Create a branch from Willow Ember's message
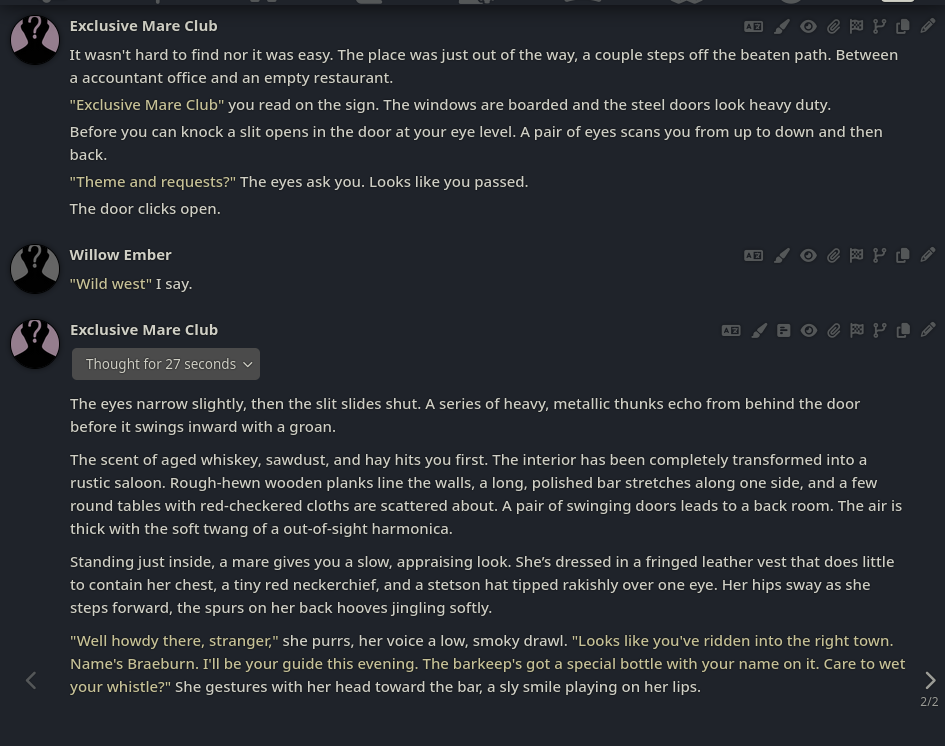945x746 pixels. tap(879, 255)
